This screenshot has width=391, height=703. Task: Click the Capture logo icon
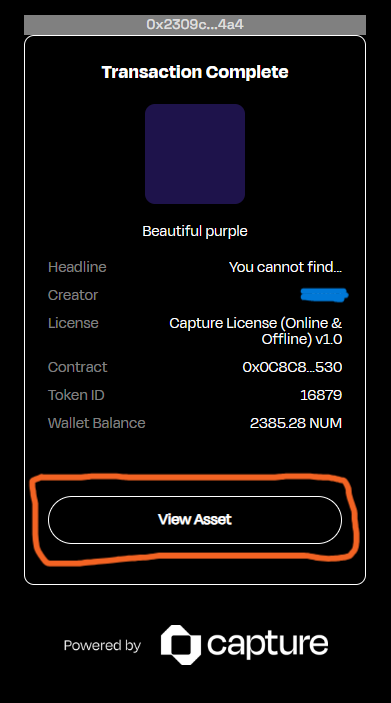[x=181, y=645]
